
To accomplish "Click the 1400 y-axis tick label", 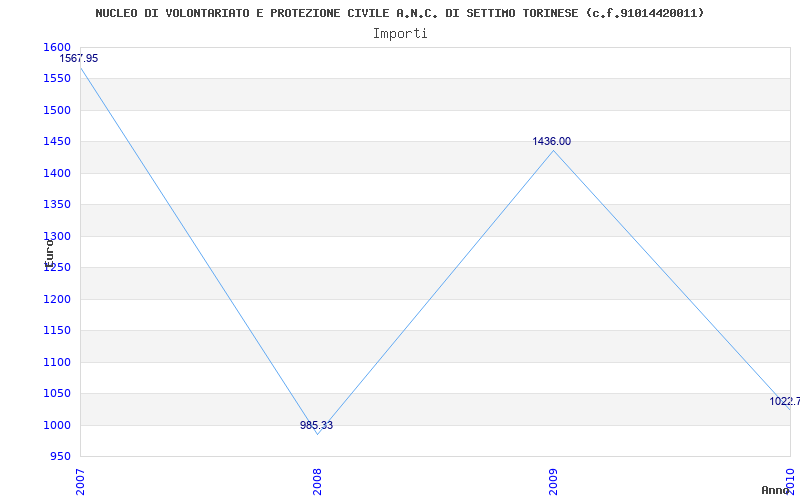I will click(58, 173).
